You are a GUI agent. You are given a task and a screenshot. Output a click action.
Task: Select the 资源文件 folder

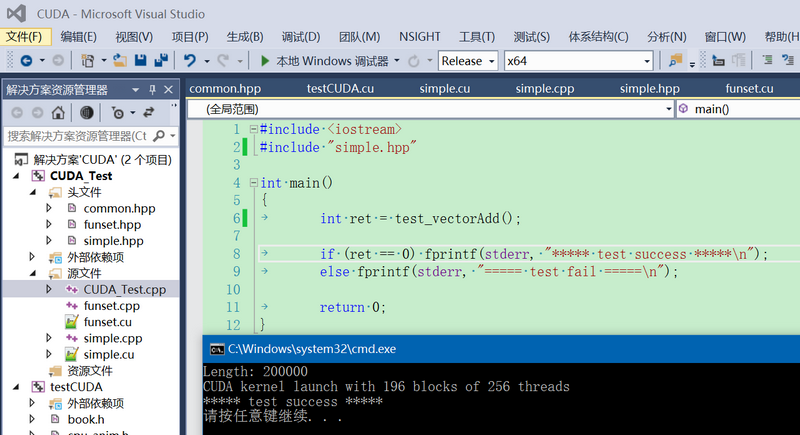coord(90,371)
